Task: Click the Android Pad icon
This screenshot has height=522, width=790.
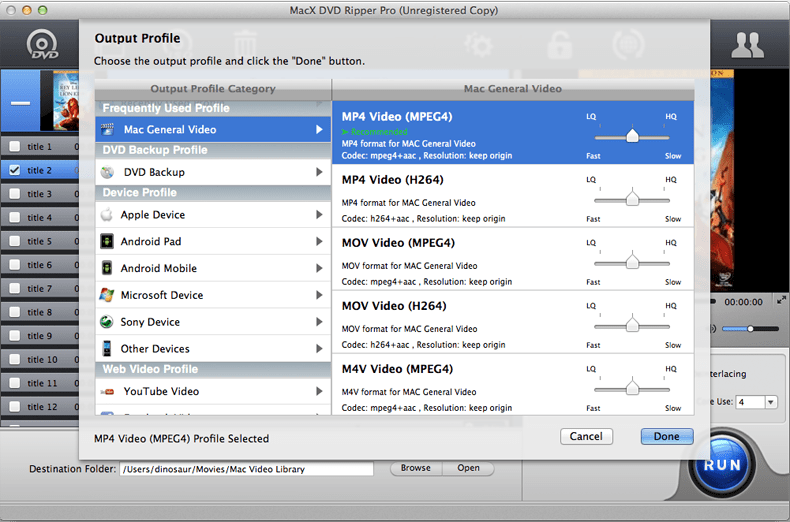Action: point(107,241)
